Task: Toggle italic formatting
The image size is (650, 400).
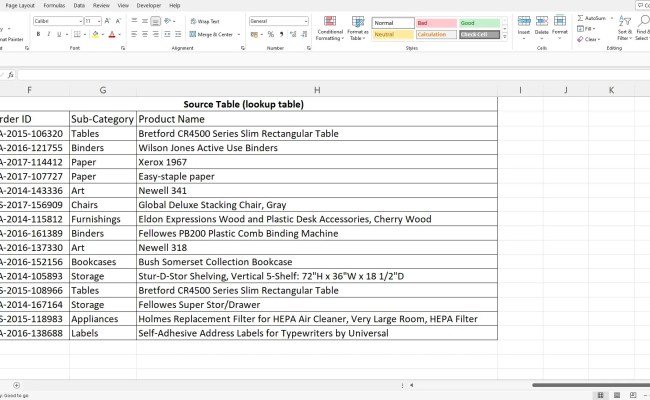Action: tap(49, 34)
